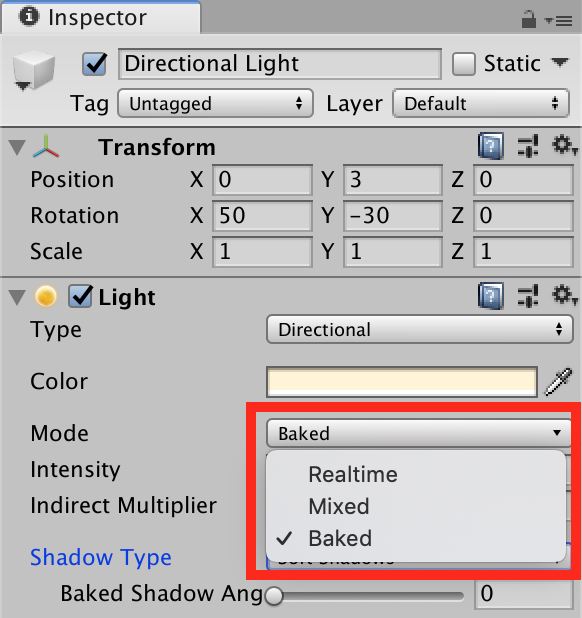The width and height of the screenshot is (582, 618).
Task: Open the Tag dropdown showing Untagged
Action: [x=215, y=104]
